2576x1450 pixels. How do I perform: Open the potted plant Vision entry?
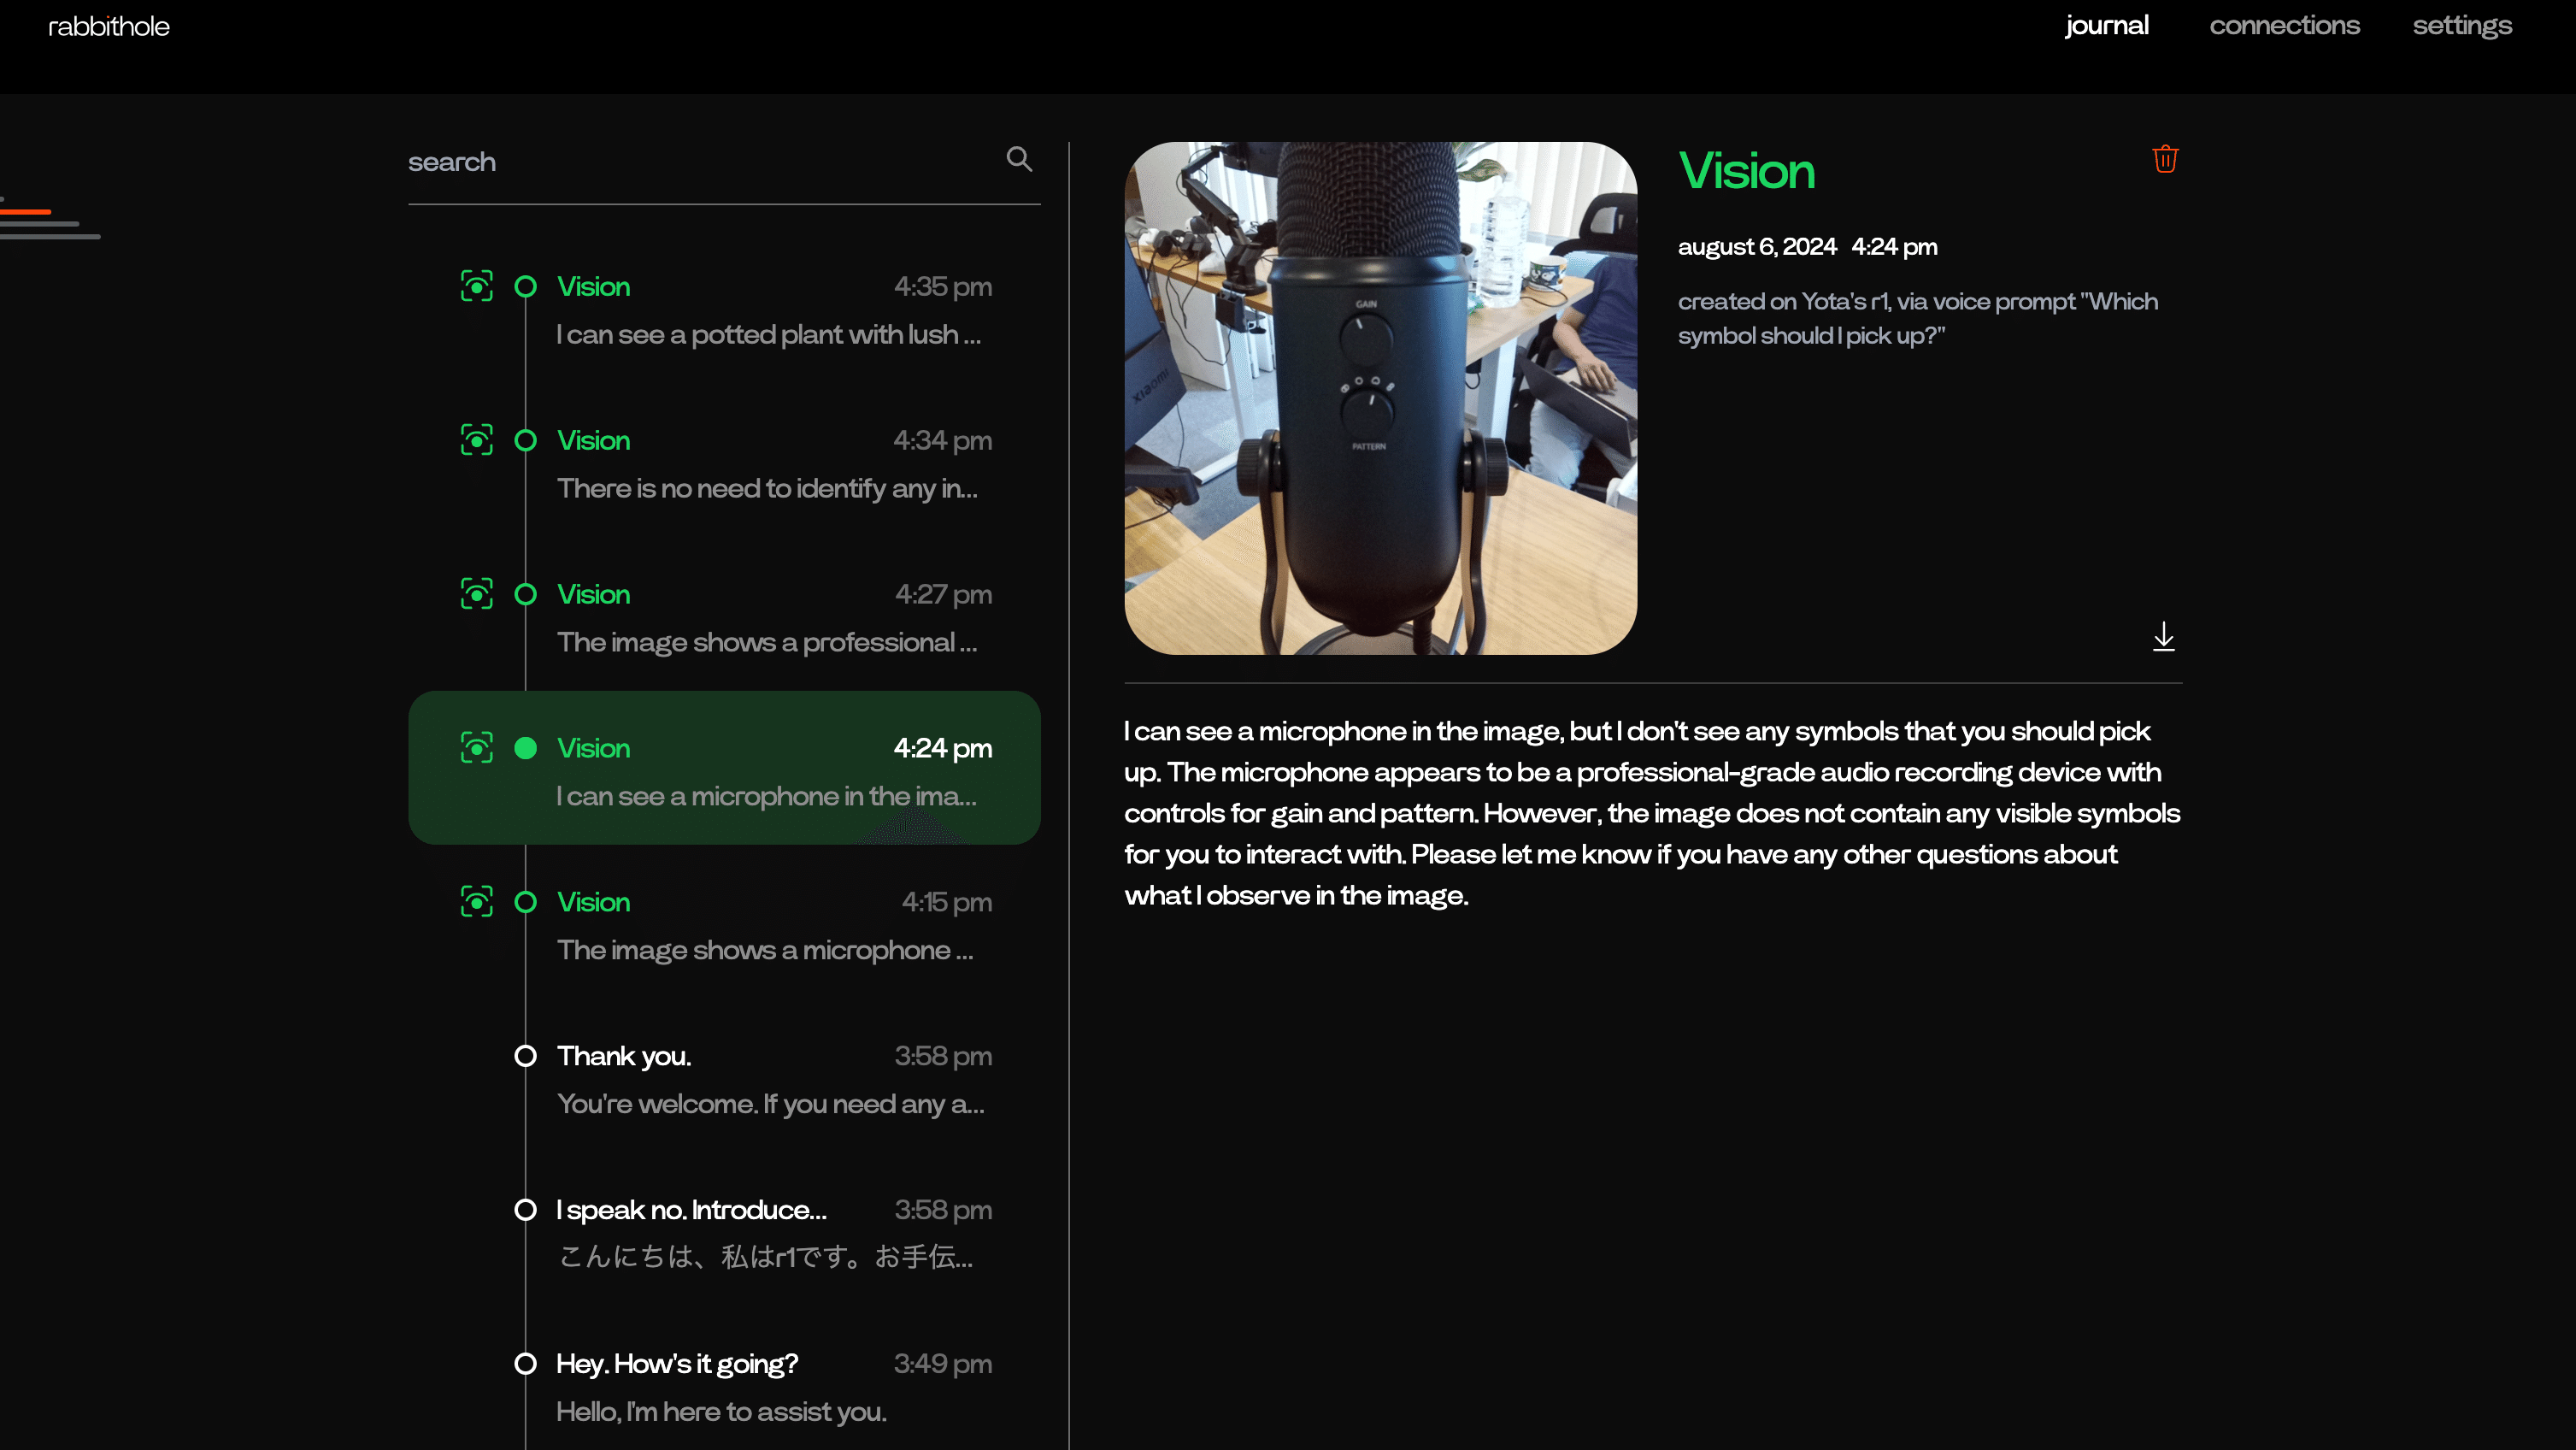(767, 334)
